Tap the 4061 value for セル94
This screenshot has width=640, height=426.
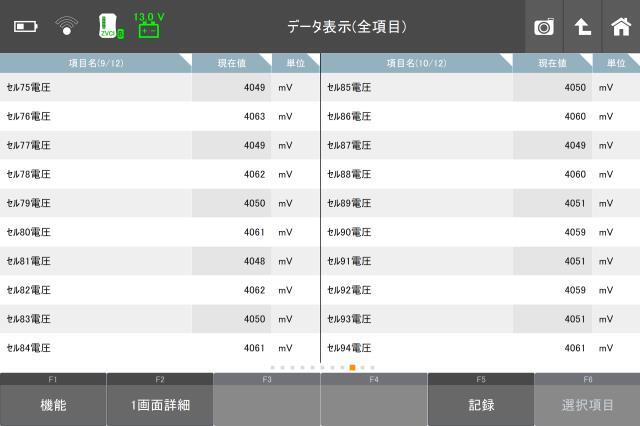(575, 348)
